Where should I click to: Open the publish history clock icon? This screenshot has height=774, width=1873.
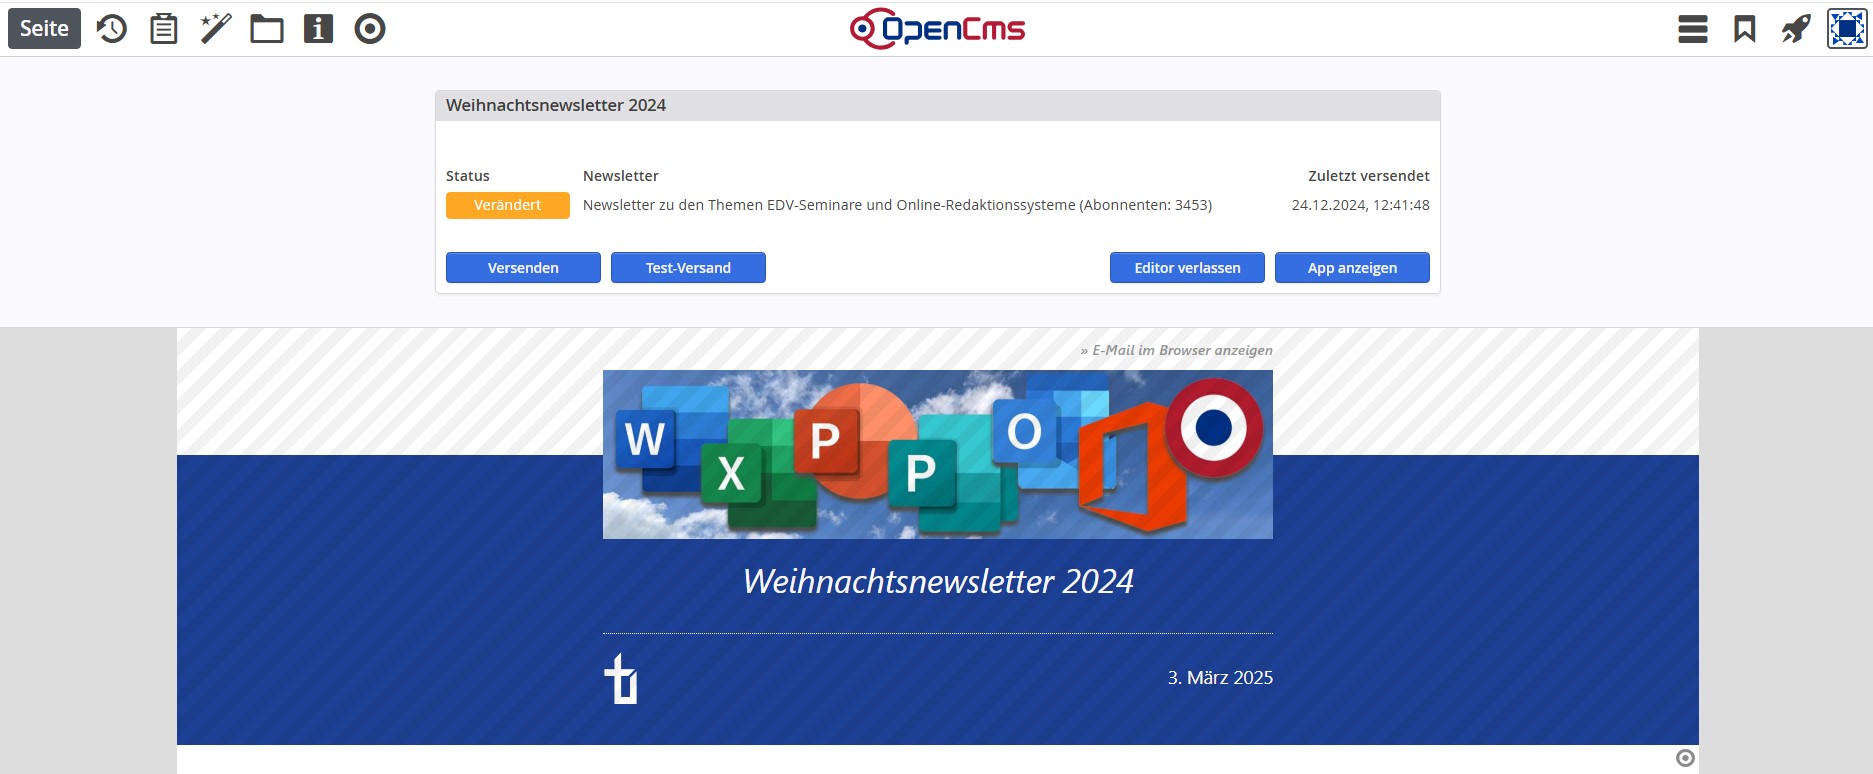click(x=111, y=28)
